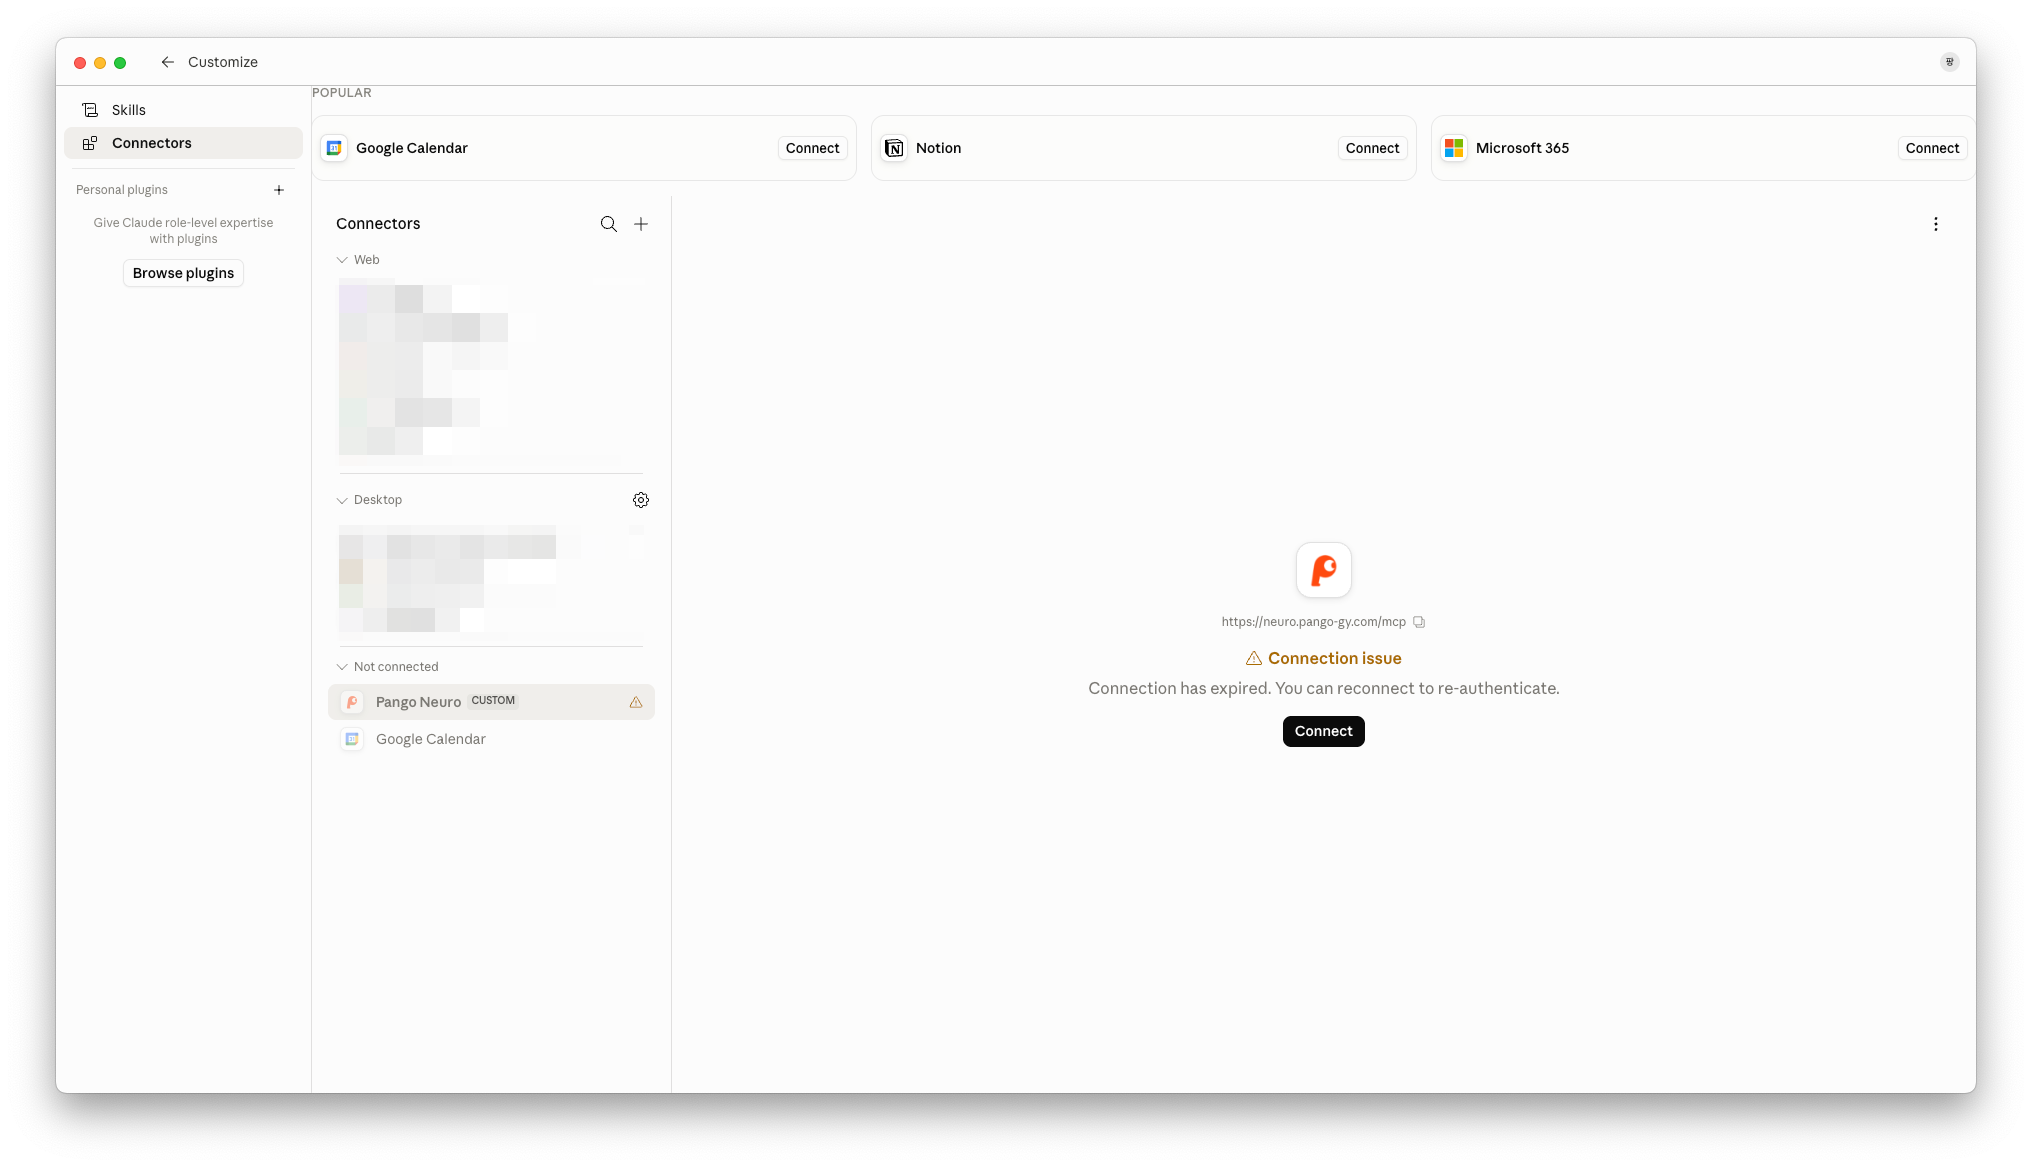Click the back arrow next to Customize
The width and height of the screenshot is (2032, 1167).
[167, 62]
